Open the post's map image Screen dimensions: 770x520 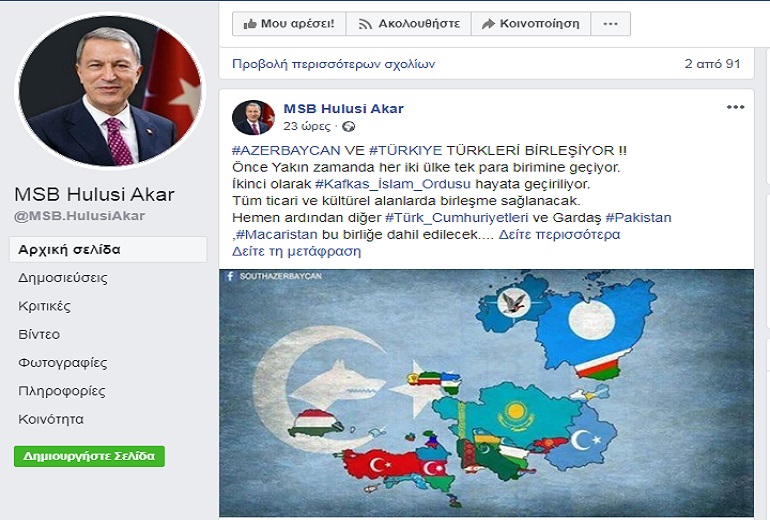tap(486, 393)
